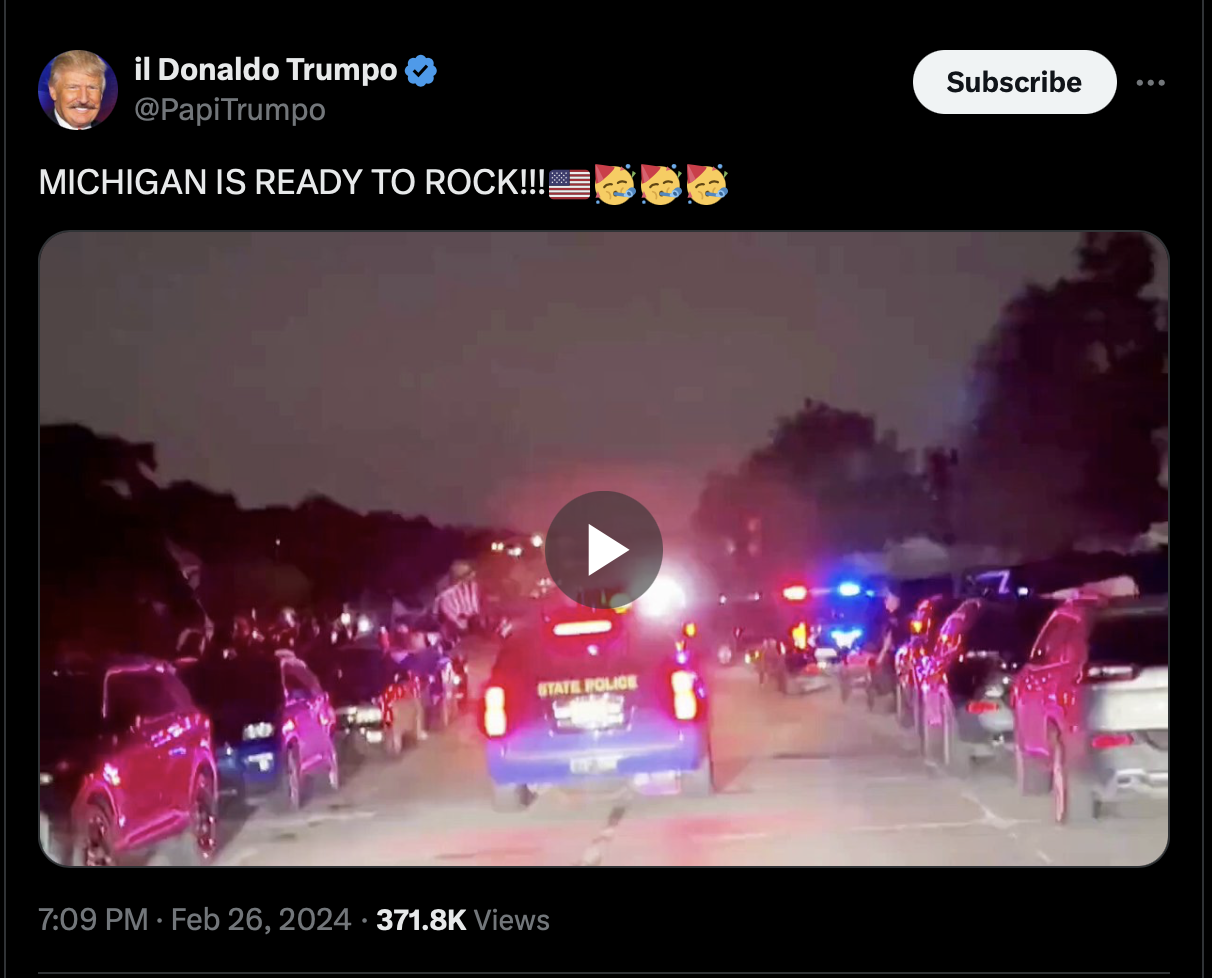The height and width of the screenshot is (978, 1212).
Task: Click the 7:09 PM timestamp
Action: click(92, 920)
